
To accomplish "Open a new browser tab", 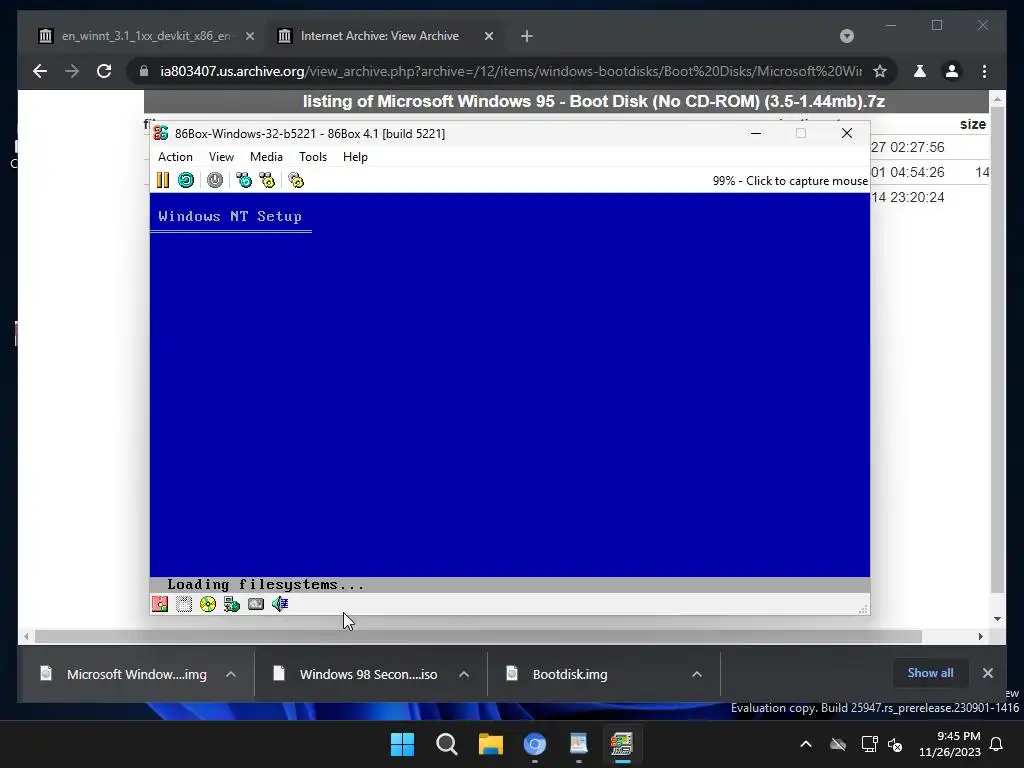I will [x=527, y=37].
